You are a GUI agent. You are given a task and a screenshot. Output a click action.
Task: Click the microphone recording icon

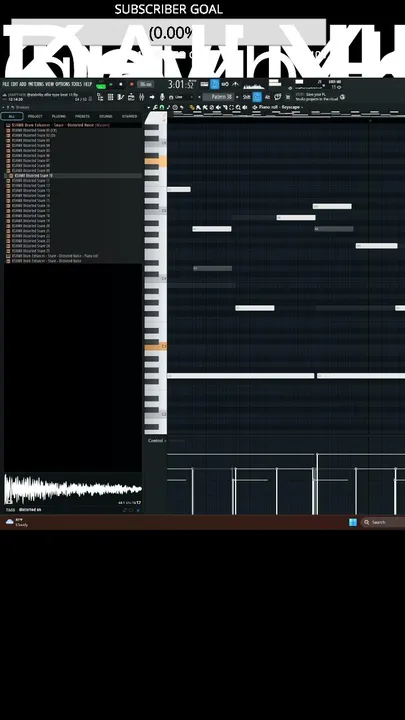tap(162, 97)
